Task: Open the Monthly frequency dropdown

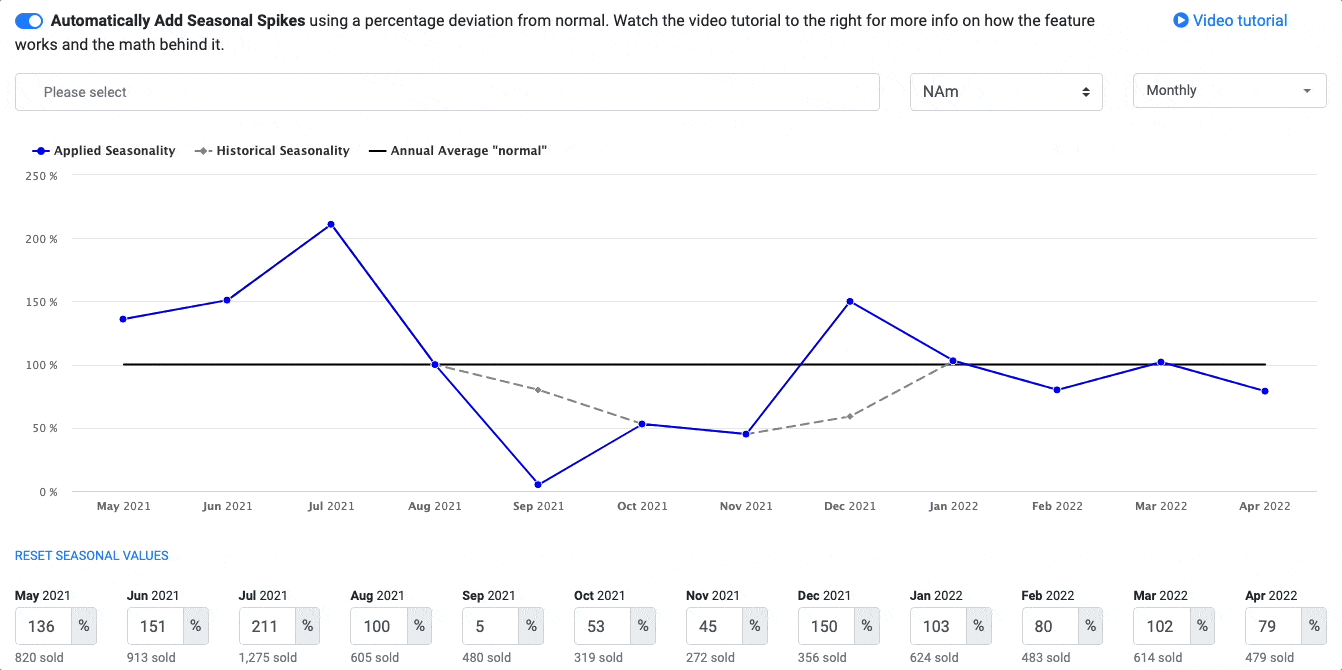Action: coord(1229,90)
